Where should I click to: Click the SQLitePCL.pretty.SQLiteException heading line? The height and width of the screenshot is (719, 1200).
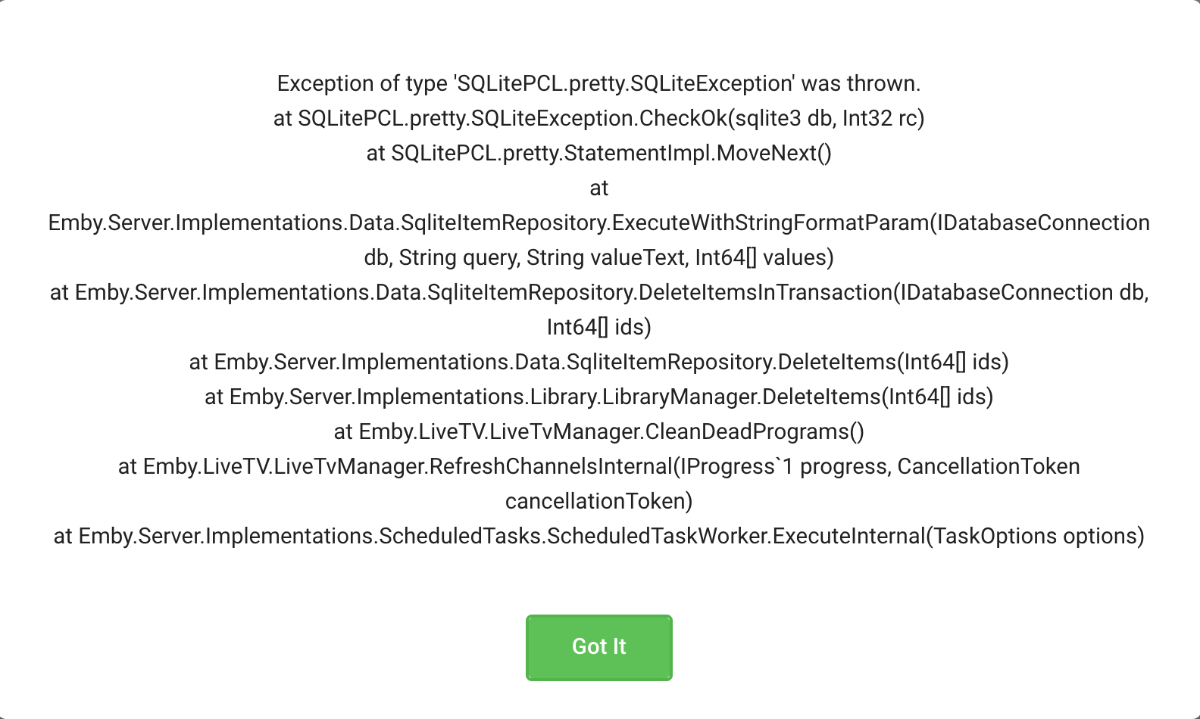pyautogui.click(x=601, y=83)
